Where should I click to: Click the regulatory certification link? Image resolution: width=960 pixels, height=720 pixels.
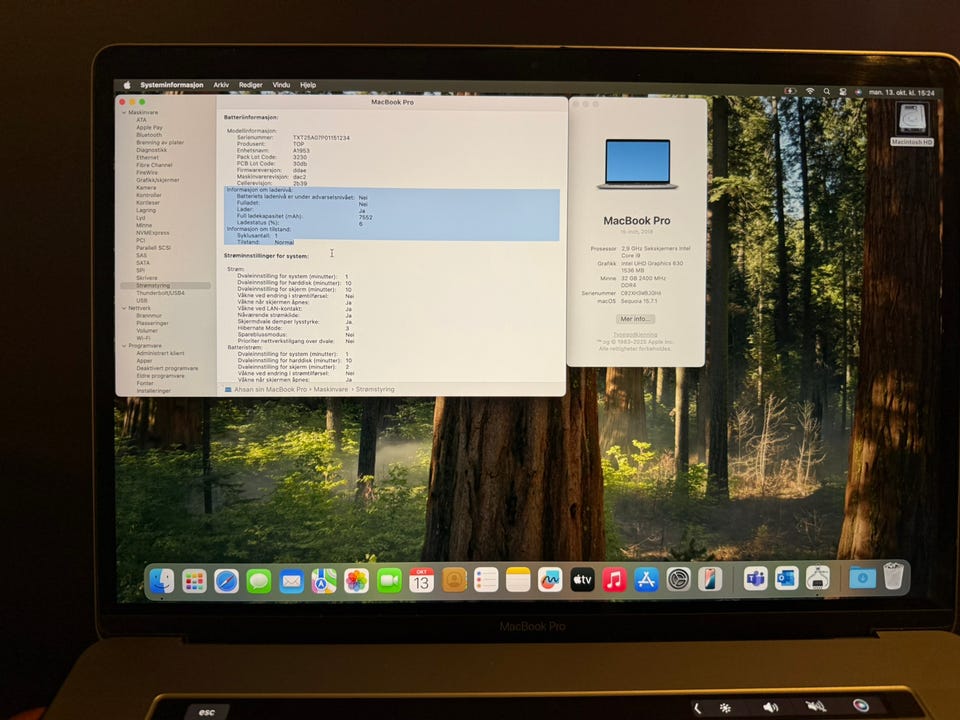(x=635, y=335)
